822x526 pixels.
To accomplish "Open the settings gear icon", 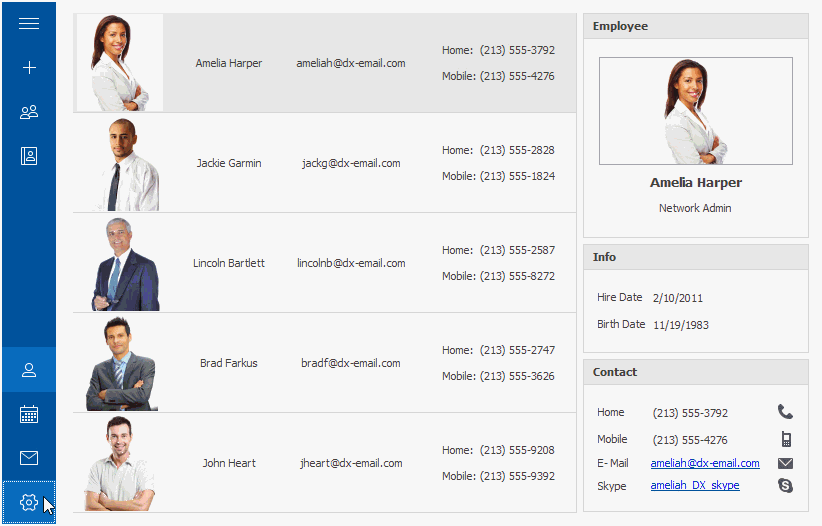I will click(x=29, y=502).
